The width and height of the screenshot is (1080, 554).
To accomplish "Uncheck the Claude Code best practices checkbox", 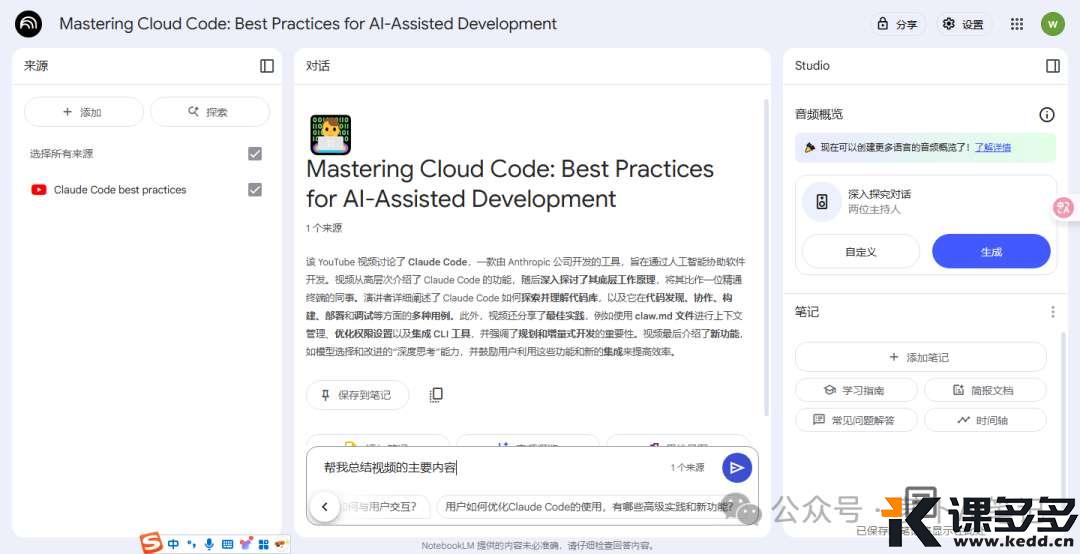I will point(255,189).
